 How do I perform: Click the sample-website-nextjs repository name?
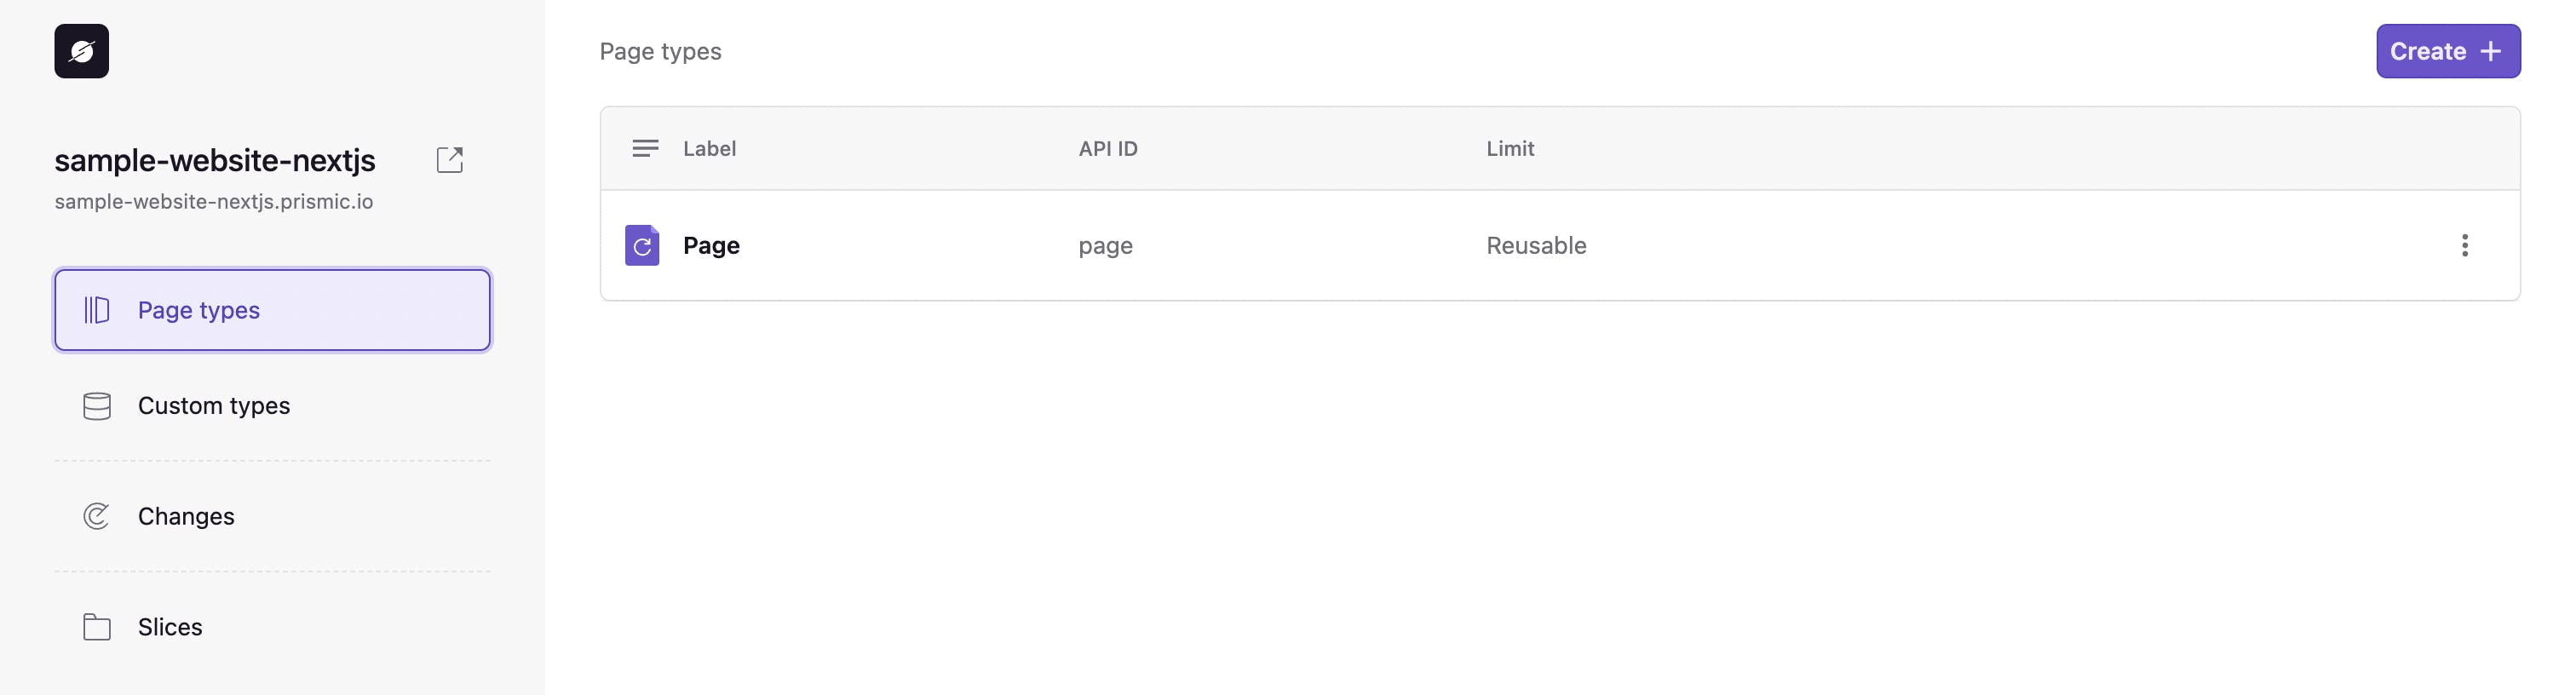(215, 160)
